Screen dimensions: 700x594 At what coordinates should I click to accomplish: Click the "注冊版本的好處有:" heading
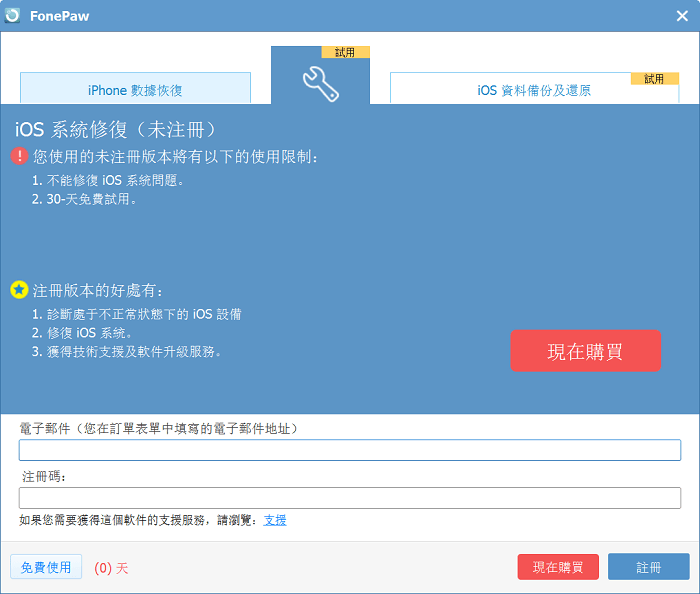click(x=97, y=291)
